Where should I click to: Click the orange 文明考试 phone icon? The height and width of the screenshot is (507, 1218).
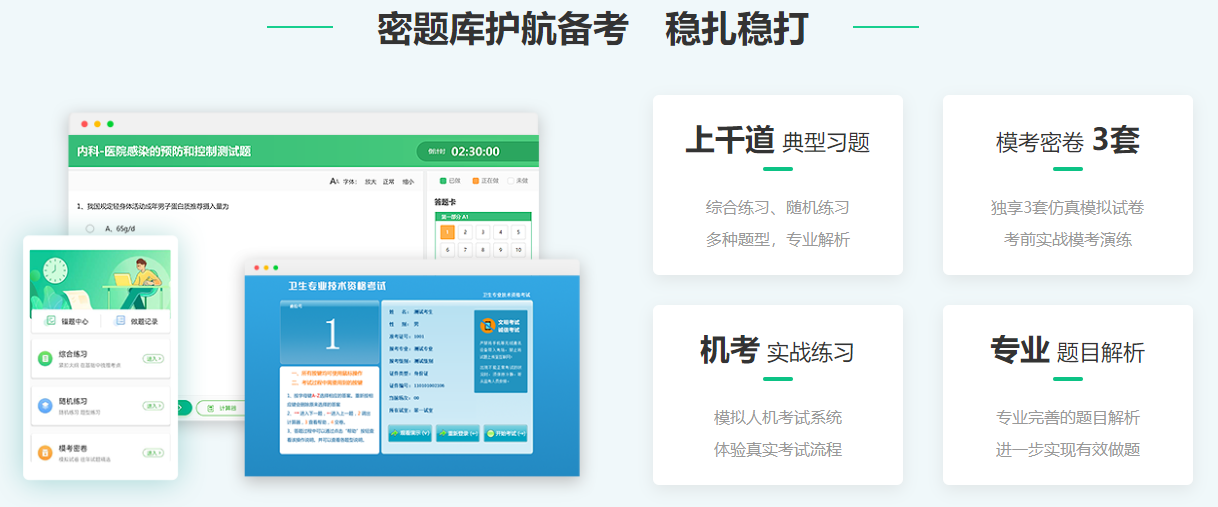click(487, 325)
